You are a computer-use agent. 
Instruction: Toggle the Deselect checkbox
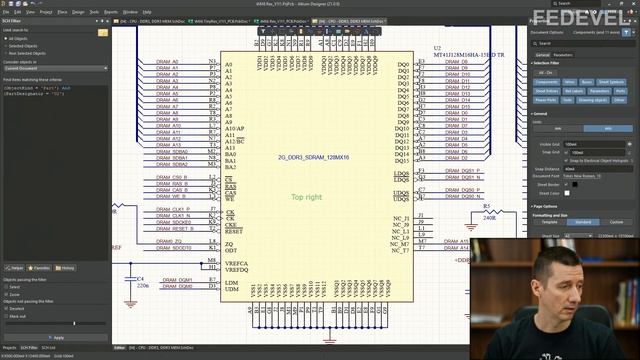(6, 309)
